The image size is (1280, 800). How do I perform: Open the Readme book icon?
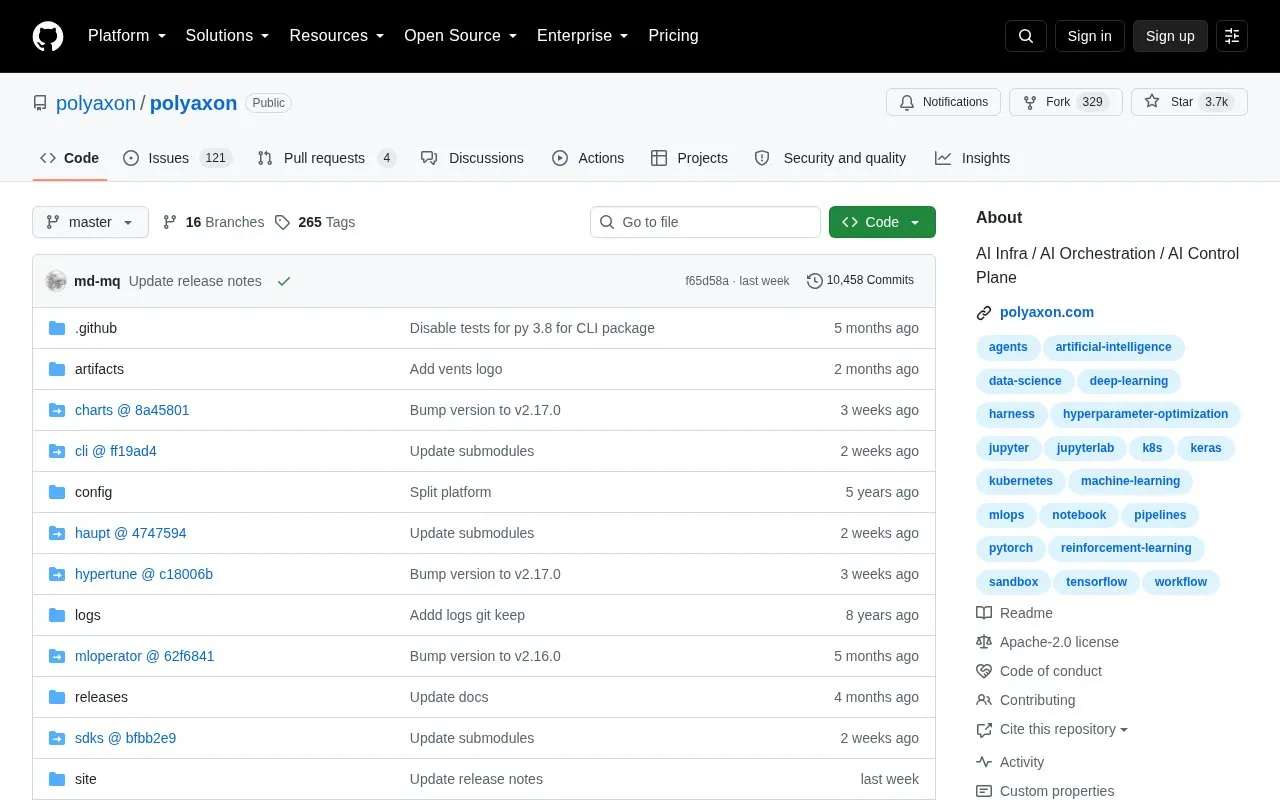984,613
